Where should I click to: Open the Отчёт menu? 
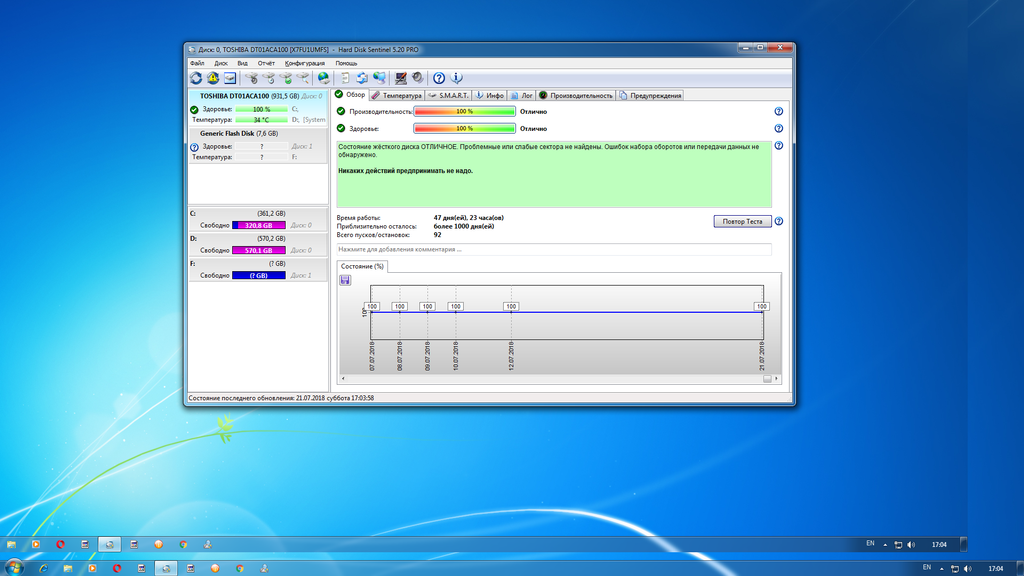click(266, 63)
